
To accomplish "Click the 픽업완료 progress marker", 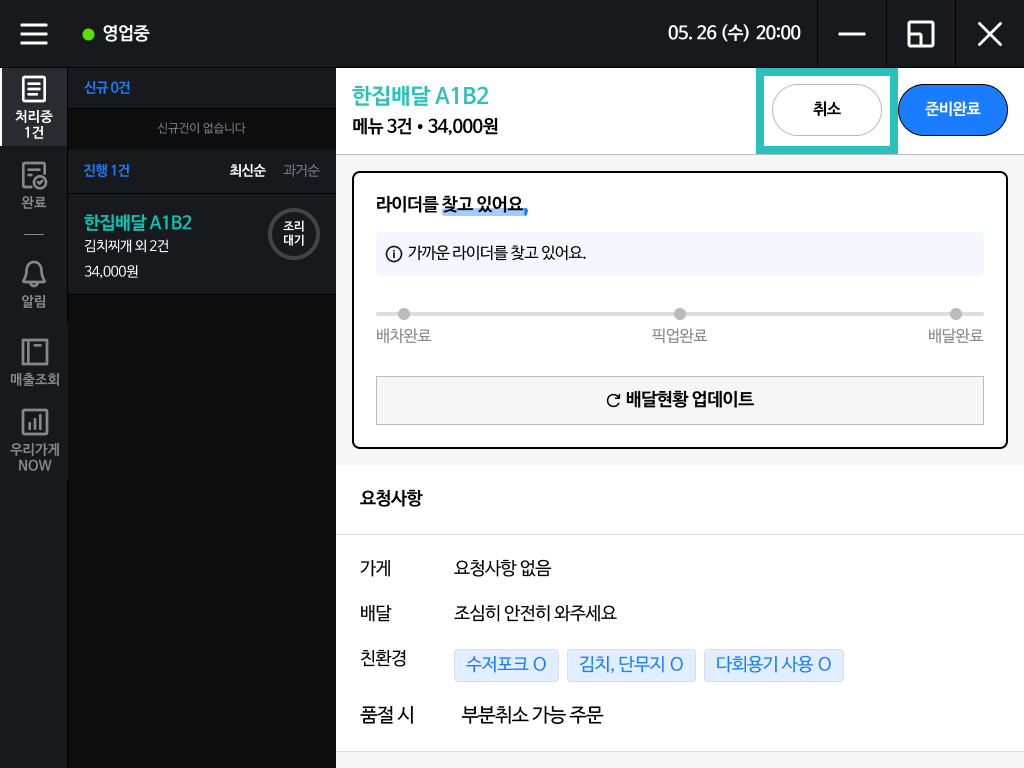I will pos(680,314).
